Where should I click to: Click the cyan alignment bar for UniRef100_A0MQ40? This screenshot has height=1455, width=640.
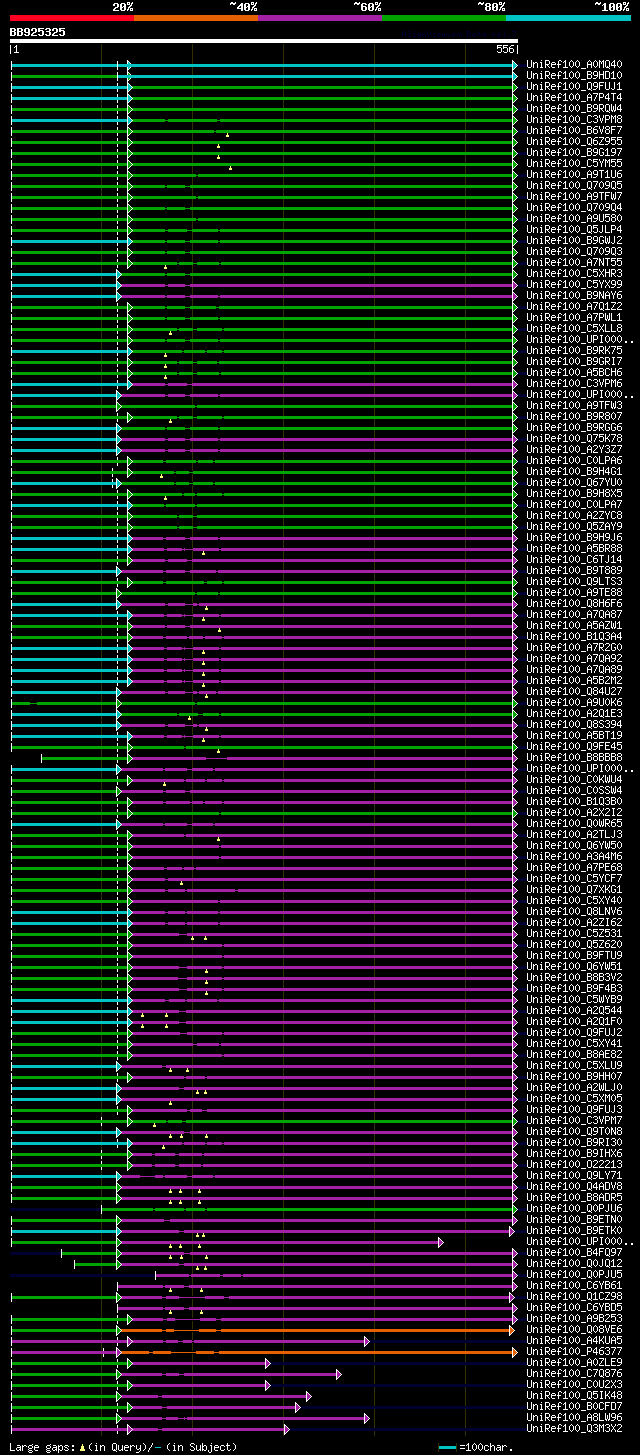(x=264, y=64)
